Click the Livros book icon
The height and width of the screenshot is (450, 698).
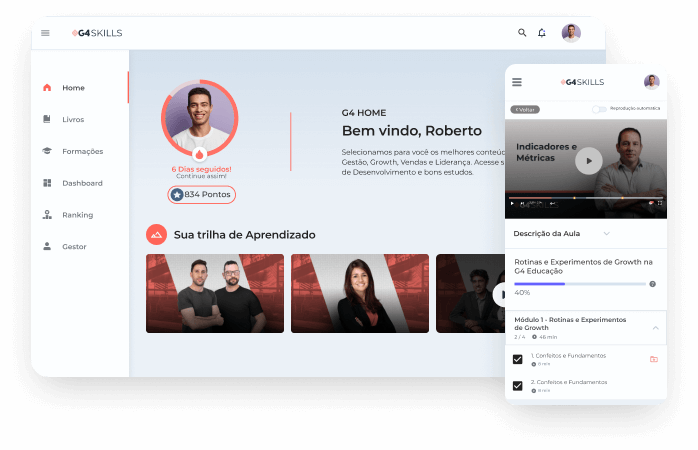pyautogui.click(x=47, y=119)
